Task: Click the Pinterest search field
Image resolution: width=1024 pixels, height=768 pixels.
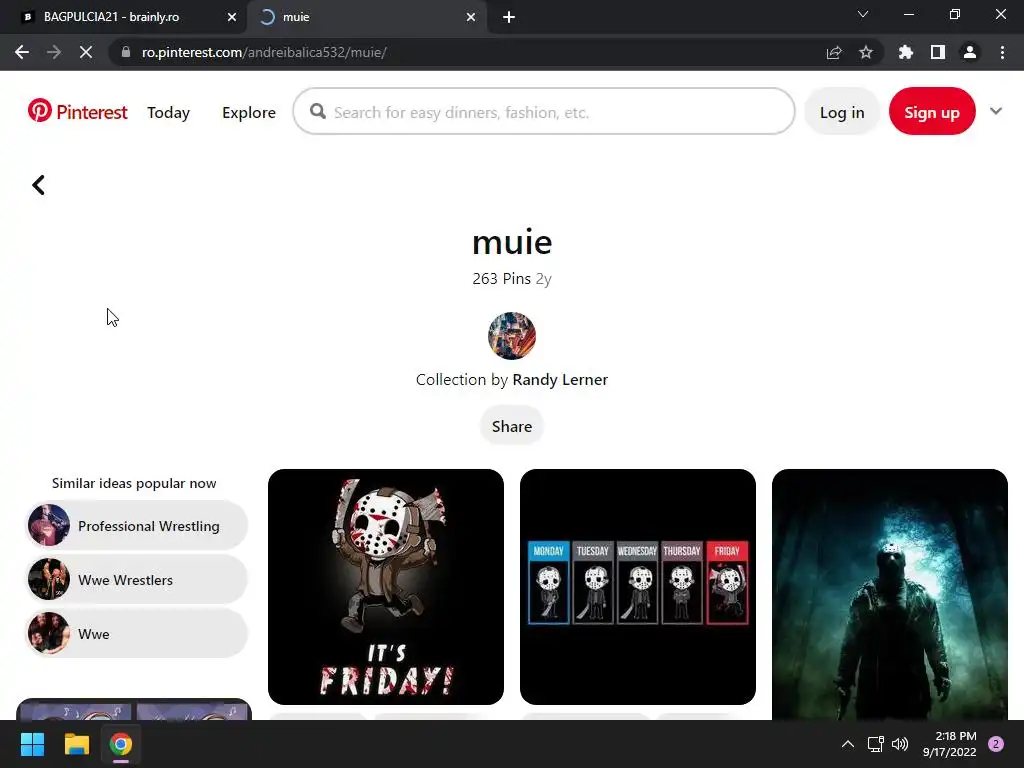Action: point(544,112)
